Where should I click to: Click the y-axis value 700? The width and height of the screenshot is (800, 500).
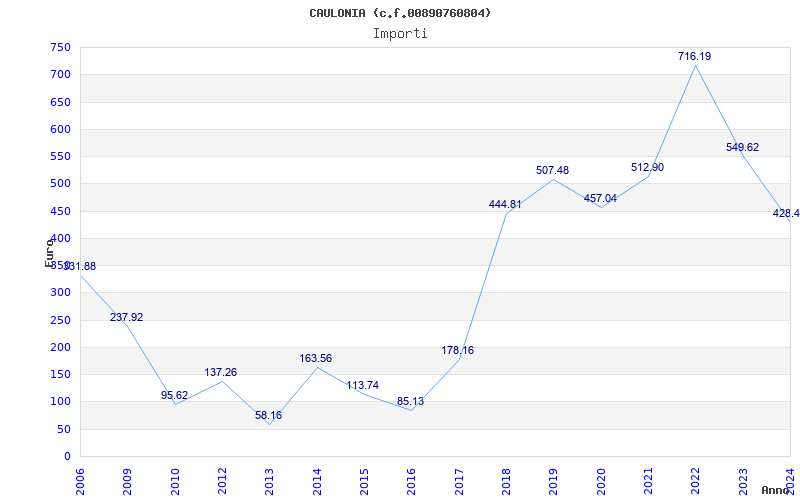coord(60,74)
